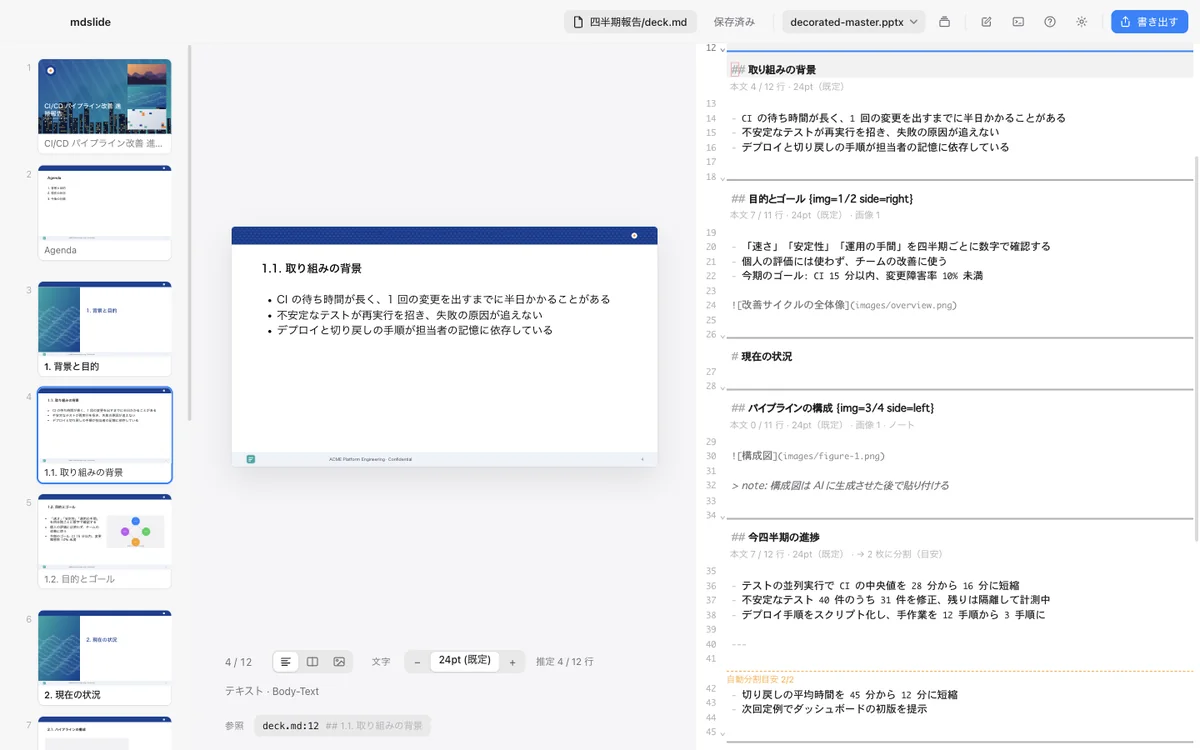Click the 'Agenda' slide label

[x=60, y=250]
